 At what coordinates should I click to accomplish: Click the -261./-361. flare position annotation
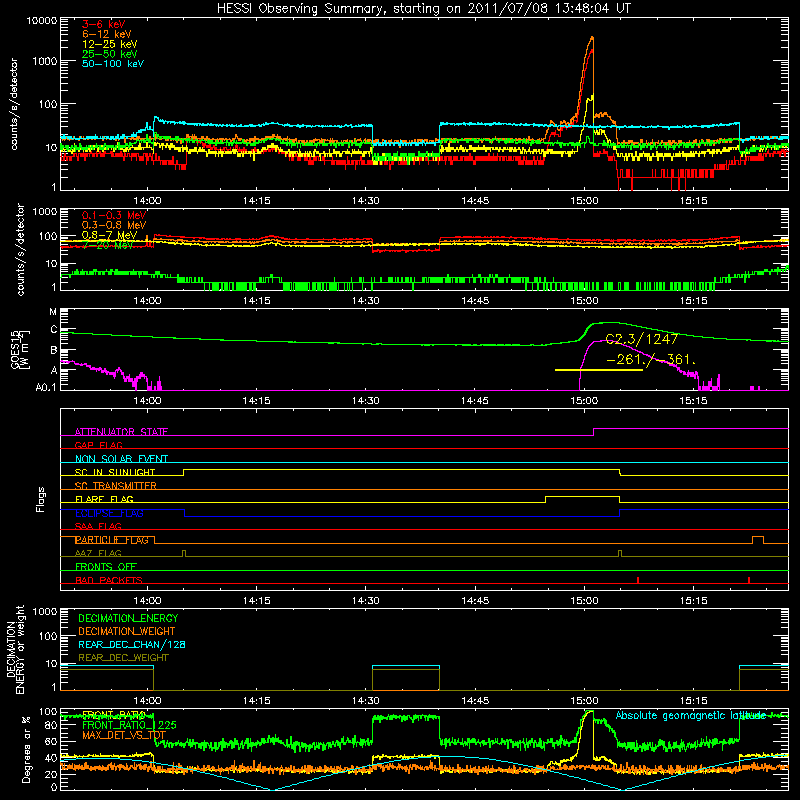tap(652, 360)
